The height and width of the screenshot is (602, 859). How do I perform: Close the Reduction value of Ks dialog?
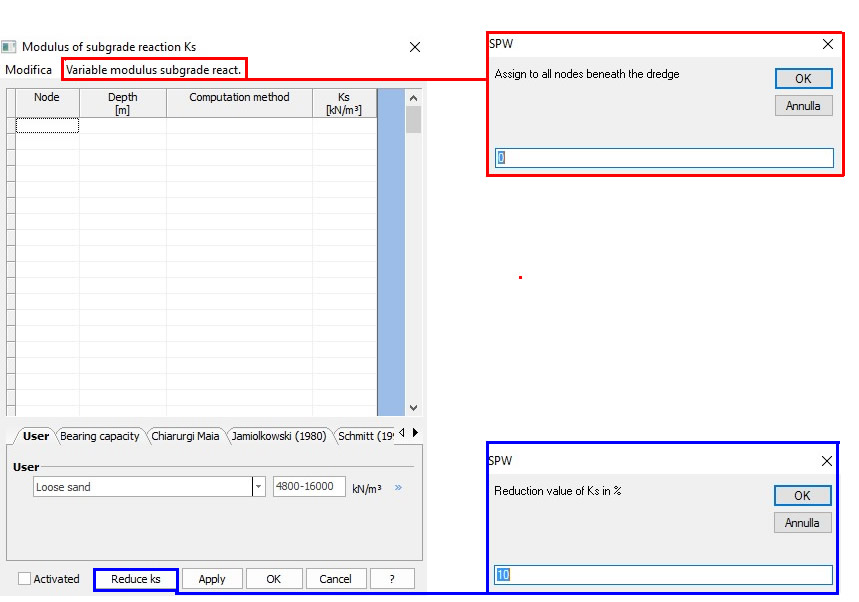pyautogui.click(x=826, y=461)
